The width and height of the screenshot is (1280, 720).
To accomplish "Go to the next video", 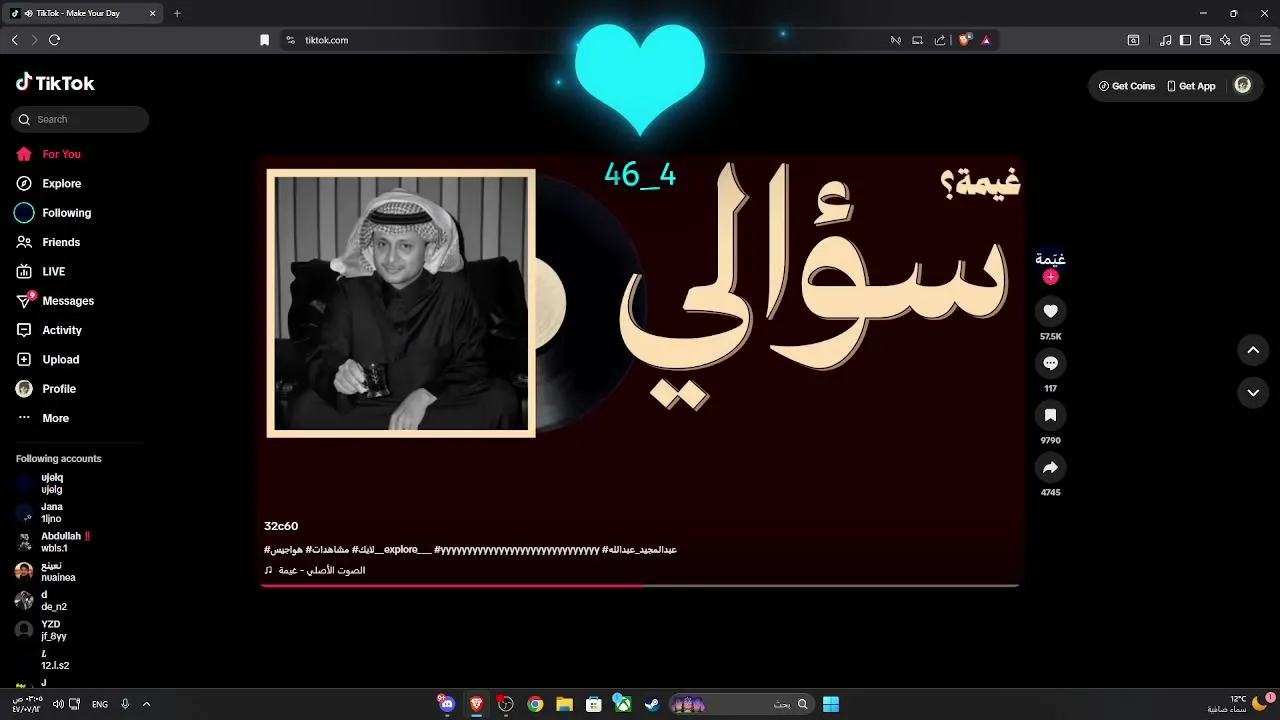I will click(x=1253, y=393).
